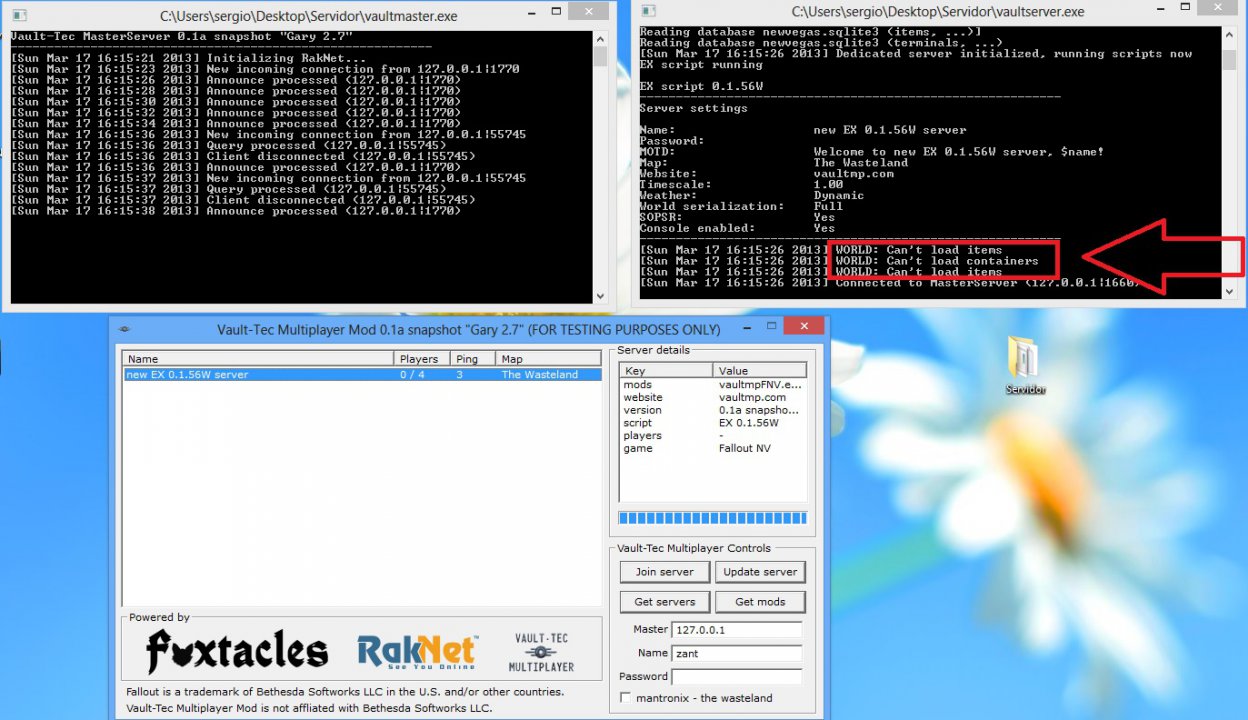Image resolution: width=1248 pixels, height=720 pixels.
Task: Sort server list by Map column
Action: [548, 359]
